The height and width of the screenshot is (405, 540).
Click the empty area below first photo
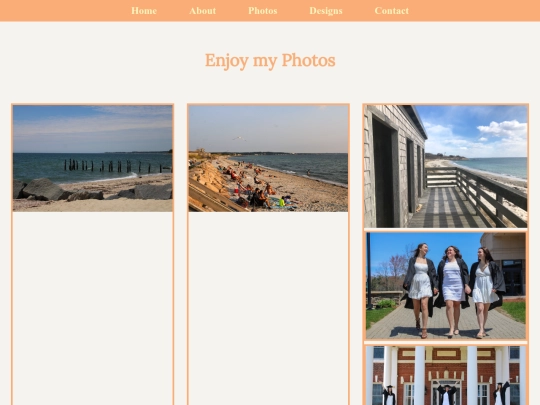pos(93,308)
